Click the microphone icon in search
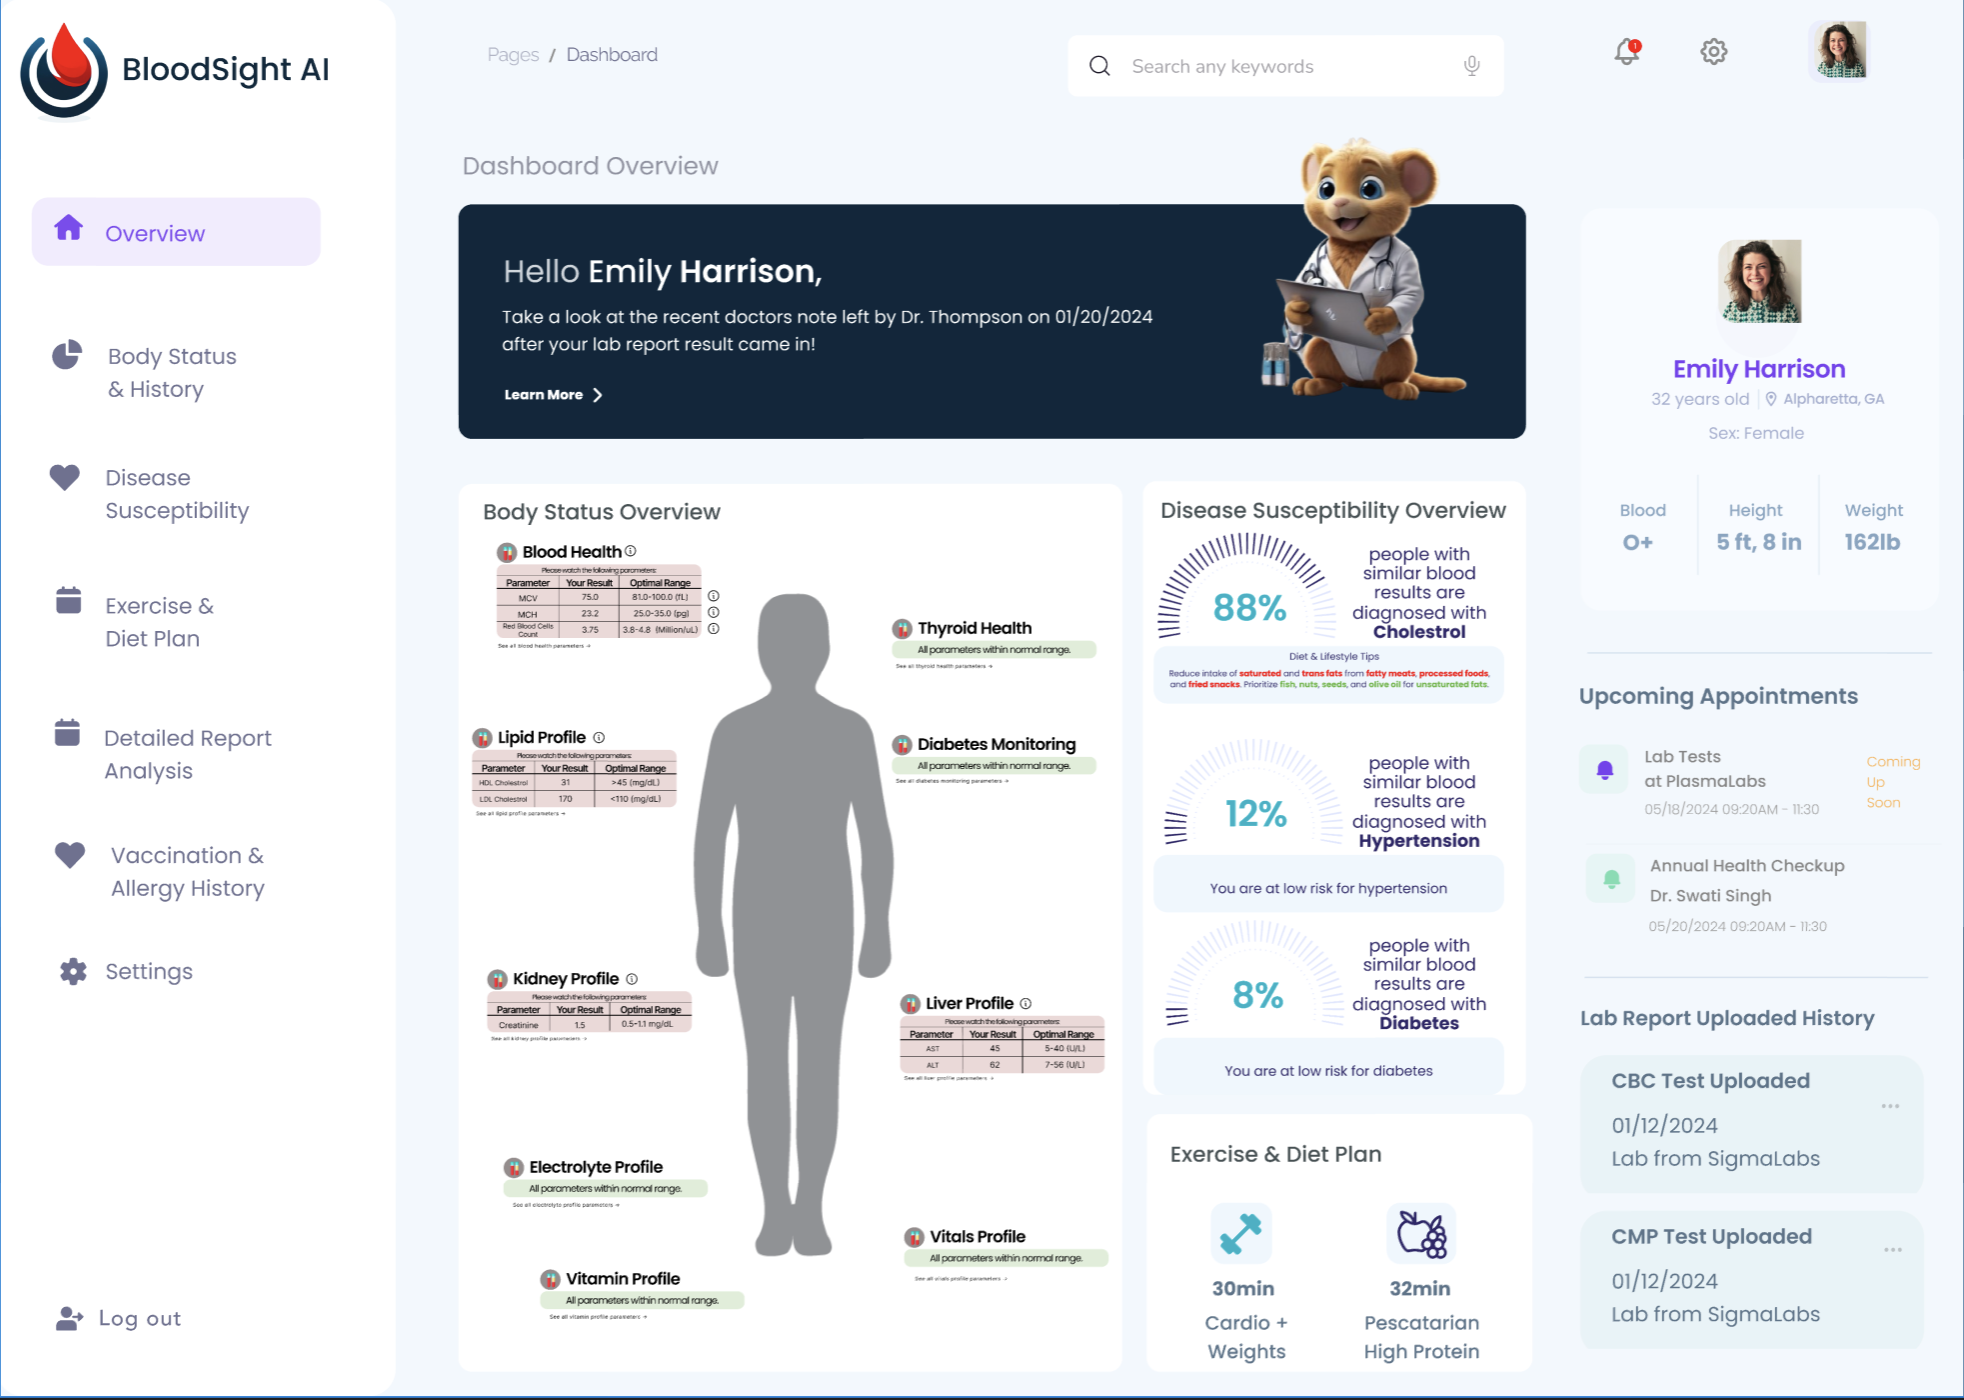 click(x=1471, y=66)
